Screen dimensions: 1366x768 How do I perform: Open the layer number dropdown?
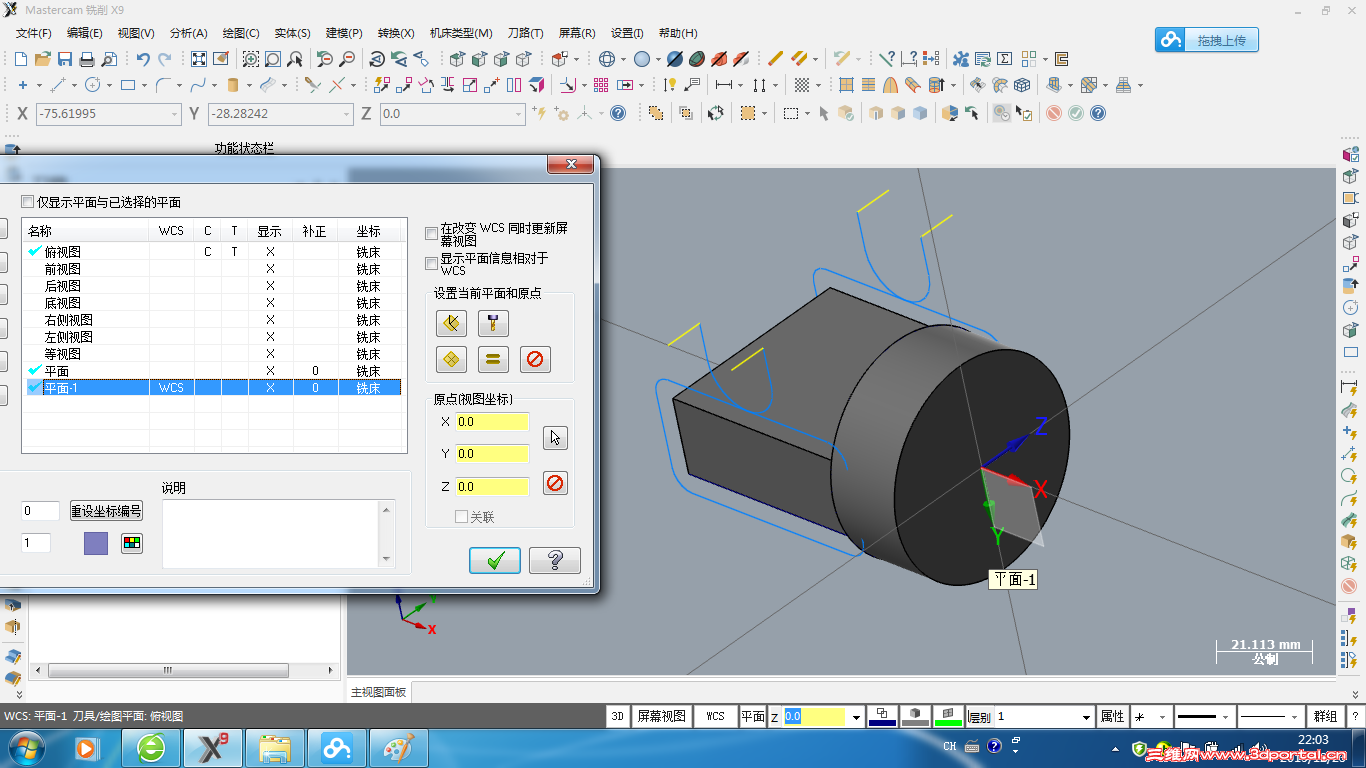pyautogui.click(x=1087, y=717)
